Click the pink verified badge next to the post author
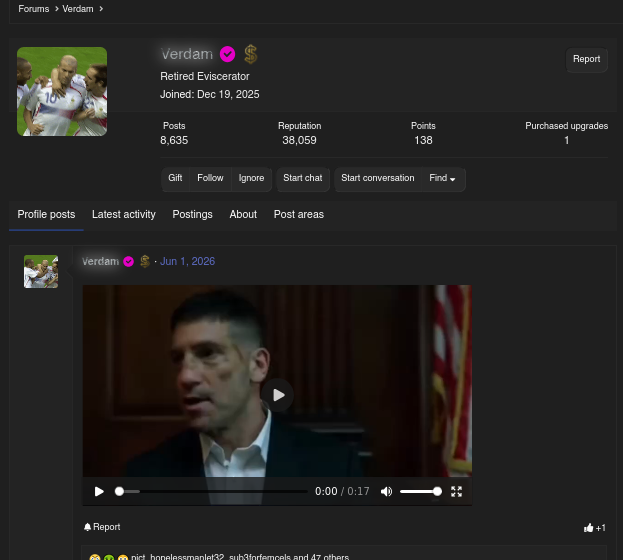This screenshot has height=560, width=623. click(x=128, y=262)
